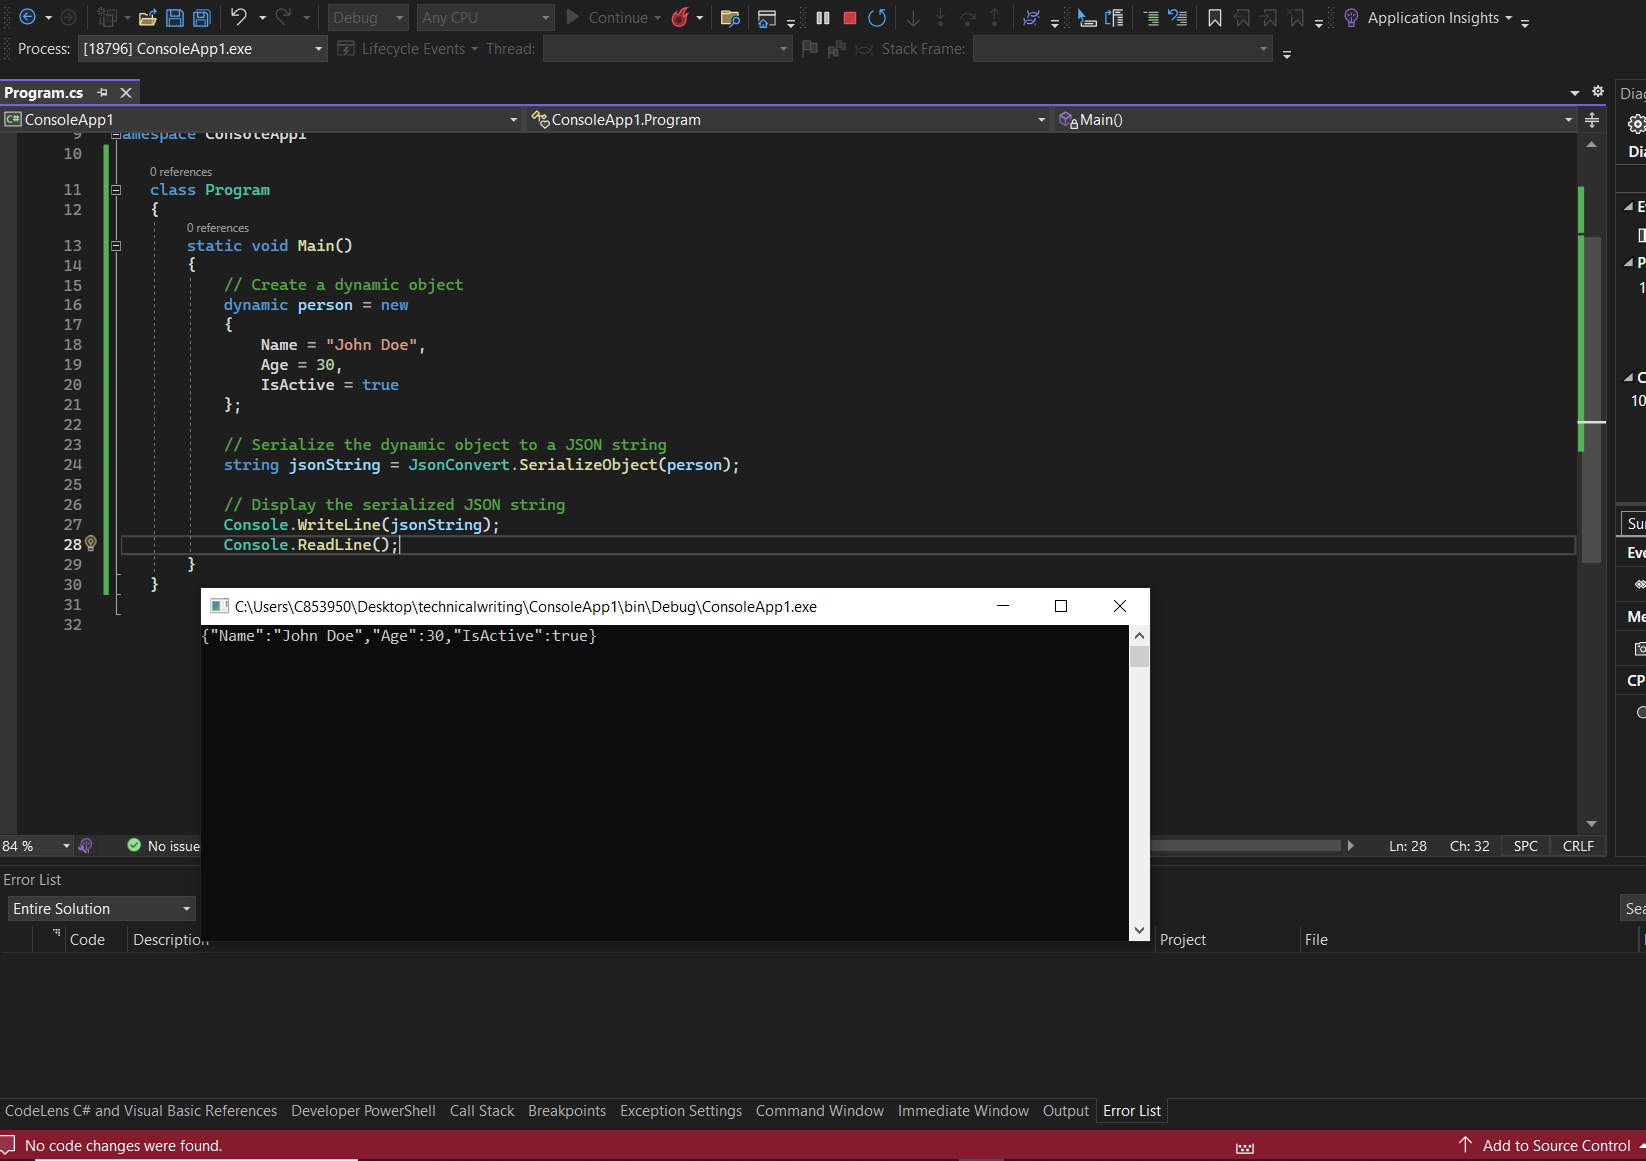Open the Process dropdown for ConsoleApp1.exe
This screenshot has height=1161, width=1646.
[202, 49]
